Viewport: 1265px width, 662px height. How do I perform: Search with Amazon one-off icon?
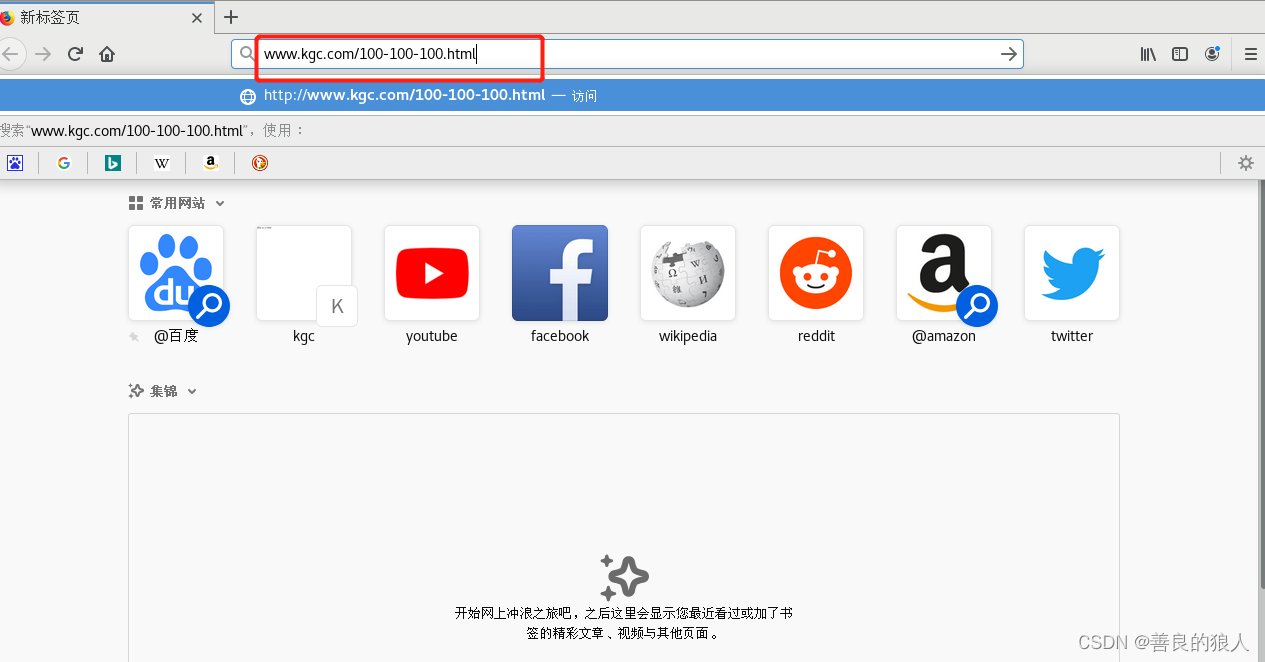[x=210, y=163]
